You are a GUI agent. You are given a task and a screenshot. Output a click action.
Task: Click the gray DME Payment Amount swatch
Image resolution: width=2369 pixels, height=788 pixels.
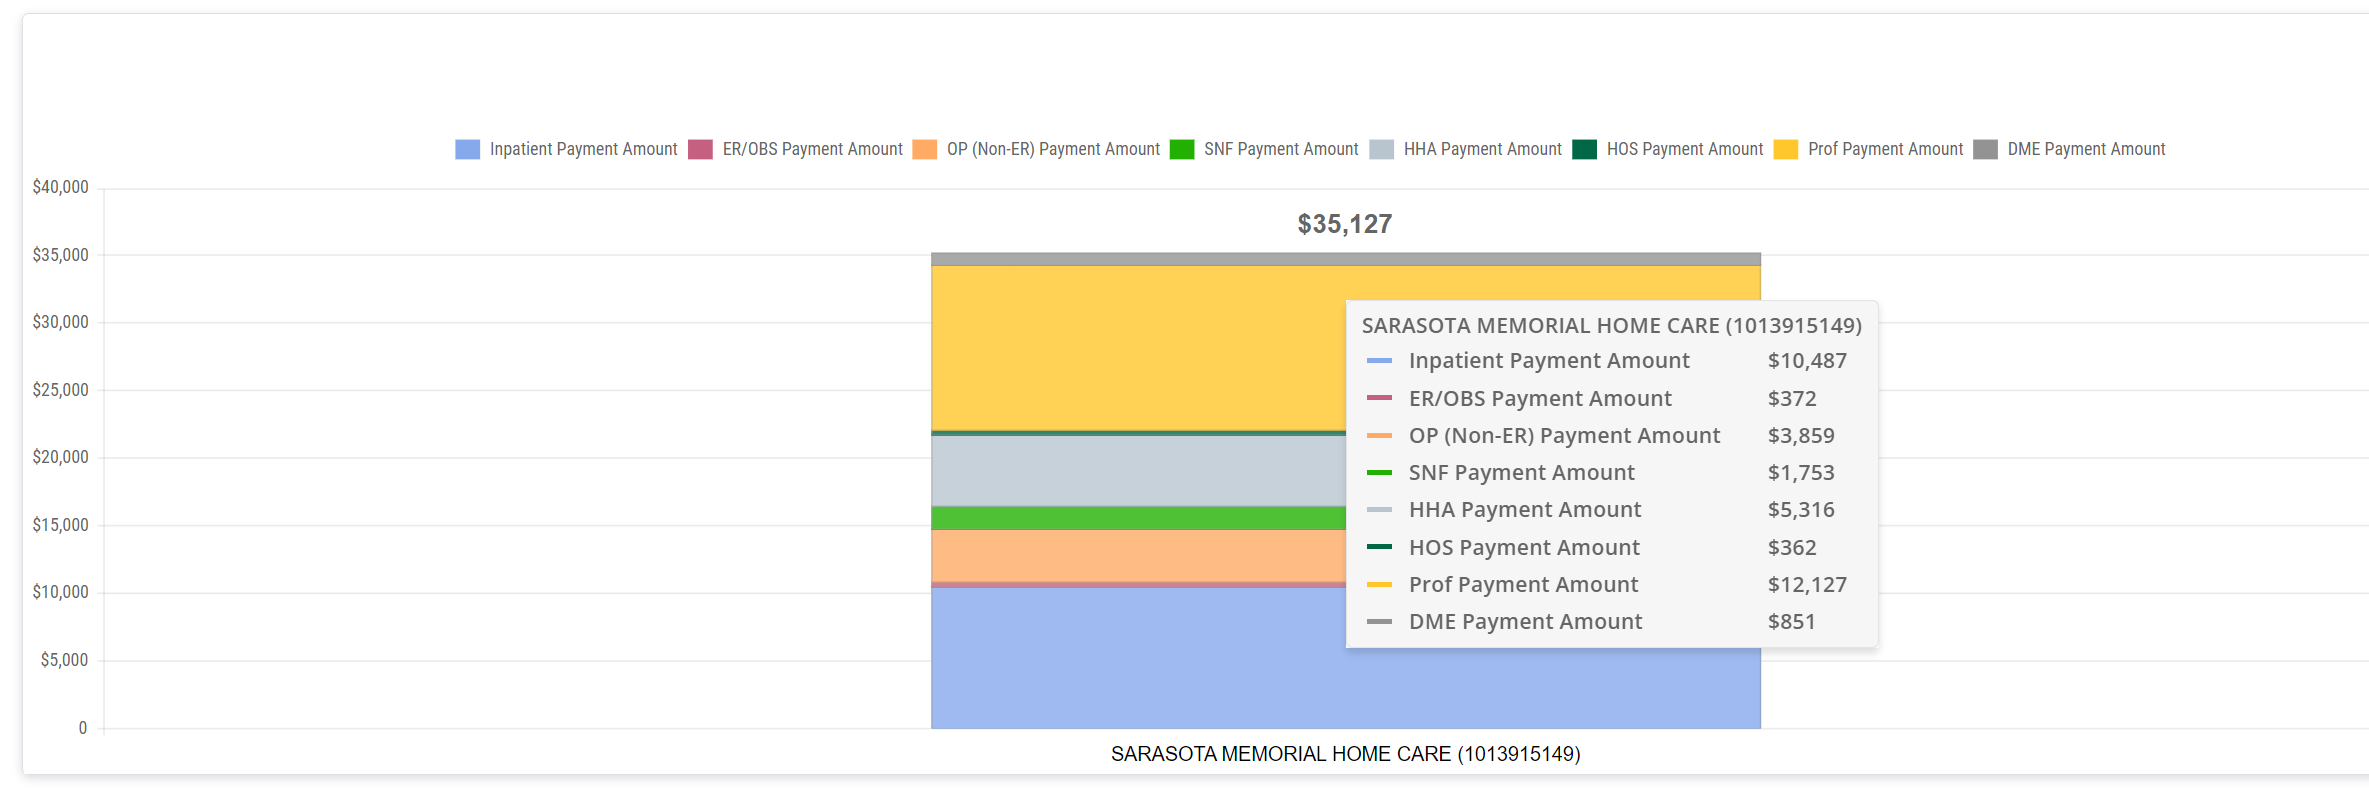[x=1985, y=149]
